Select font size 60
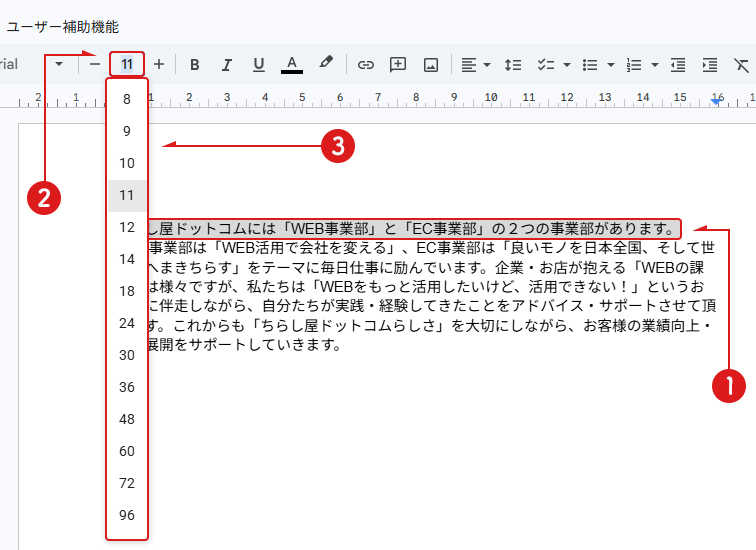 click(127, 451)
